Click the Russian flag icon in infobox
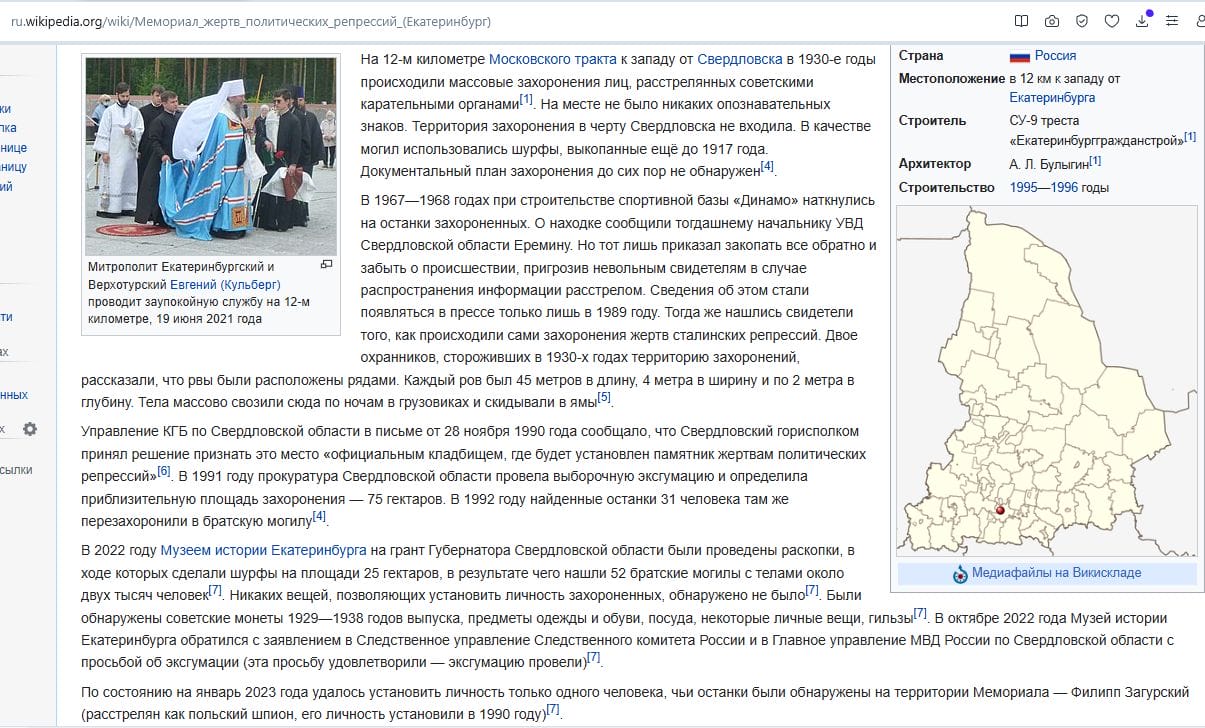Screen dimensions: 1205x728 [1019, 56]
